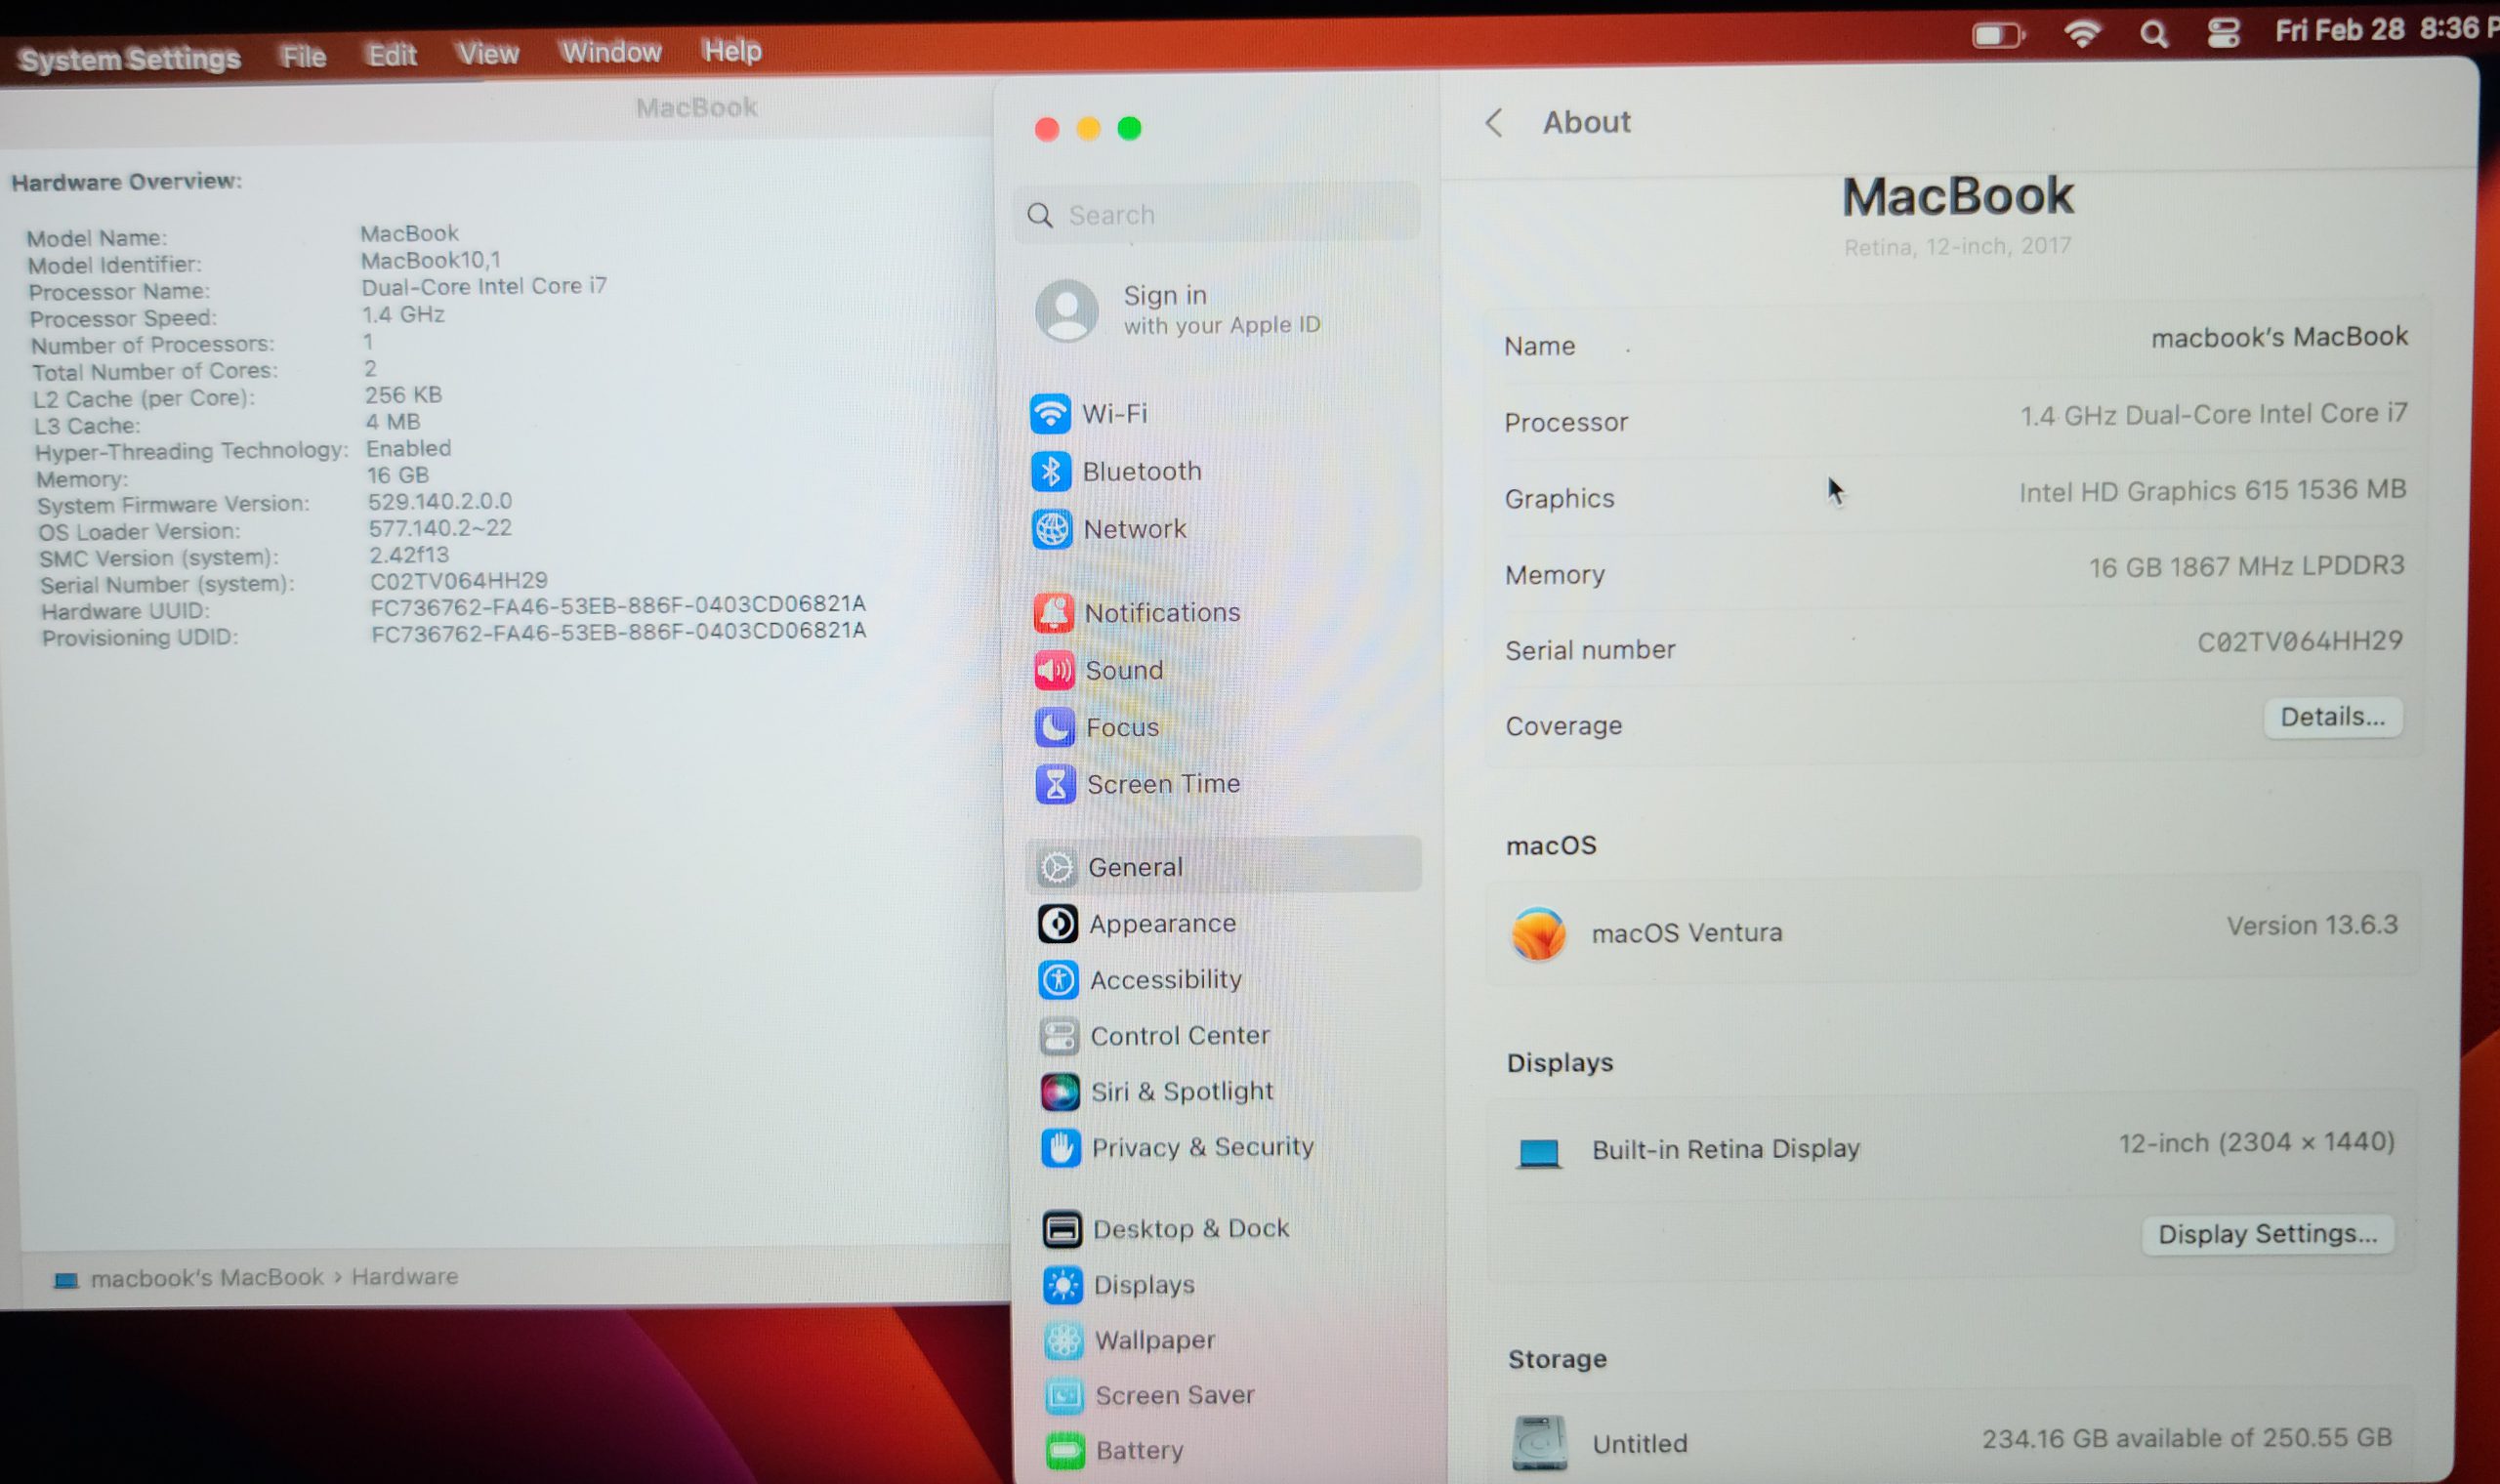Open Notifications settings
2500x1484 pixels.
click(x=1161, y=612)
